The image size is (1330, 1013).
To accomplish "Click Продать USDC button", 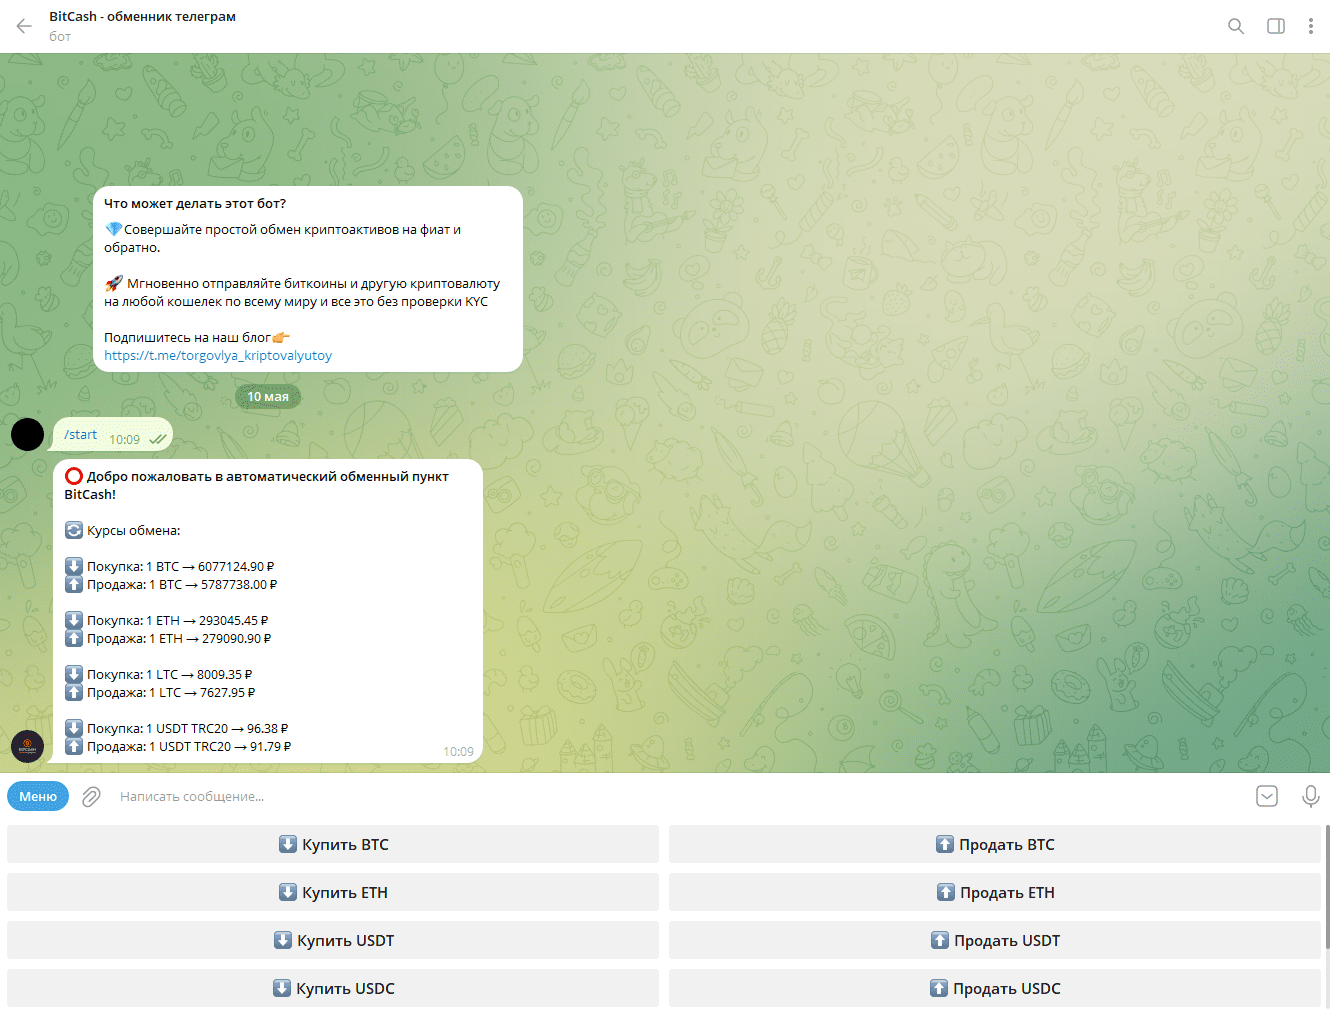I will coord(995,988).
